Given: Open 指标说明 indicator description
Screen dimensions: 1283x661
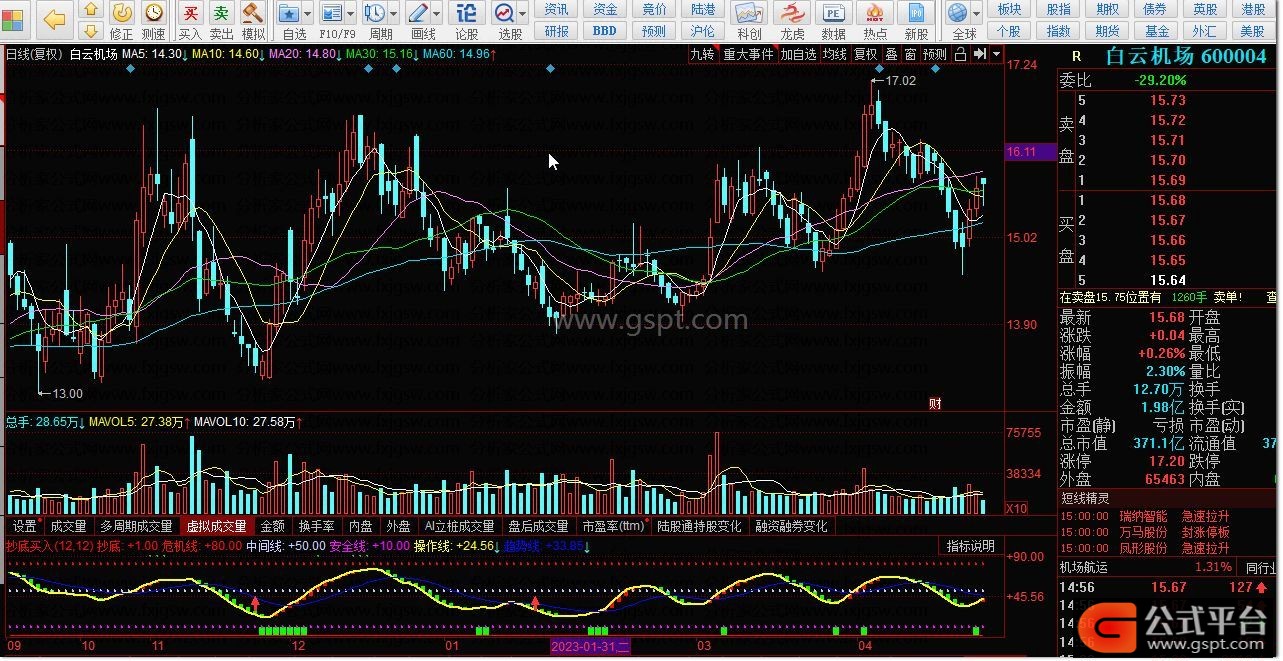Looking at the screenshot, I should [x=970, y=546].
